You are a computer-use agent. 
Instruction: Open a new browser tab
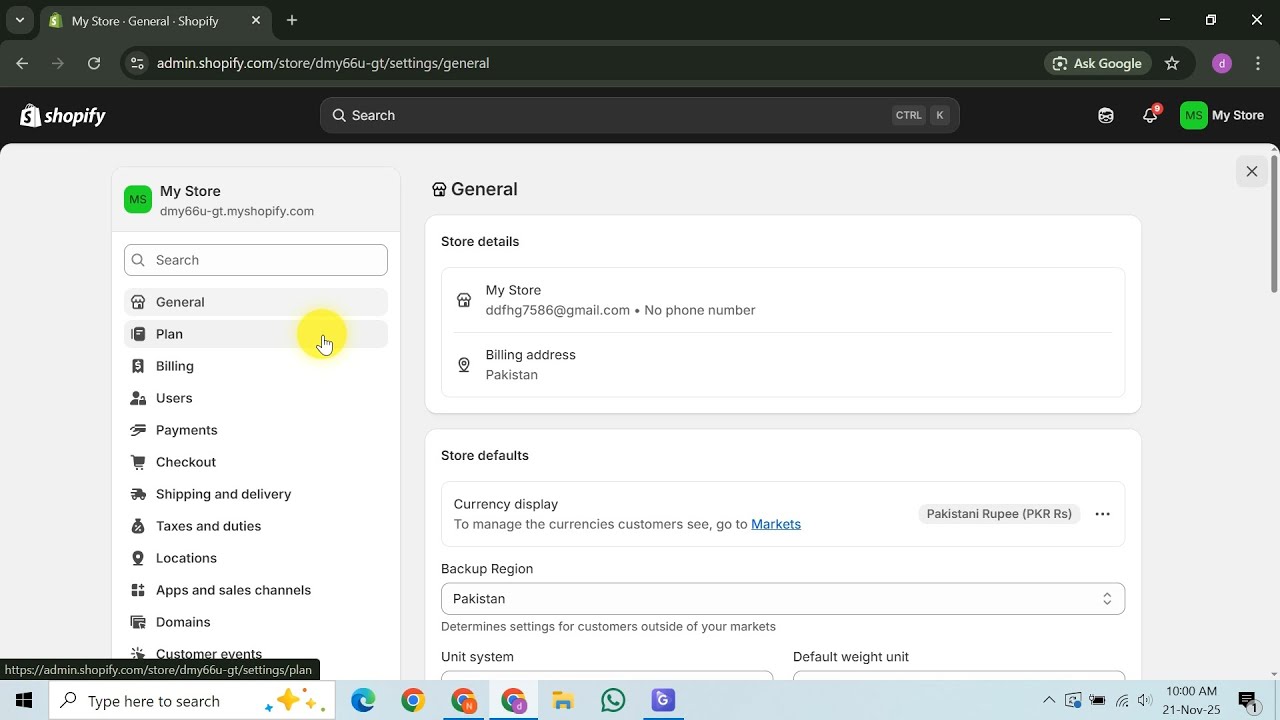coord(292,20)
